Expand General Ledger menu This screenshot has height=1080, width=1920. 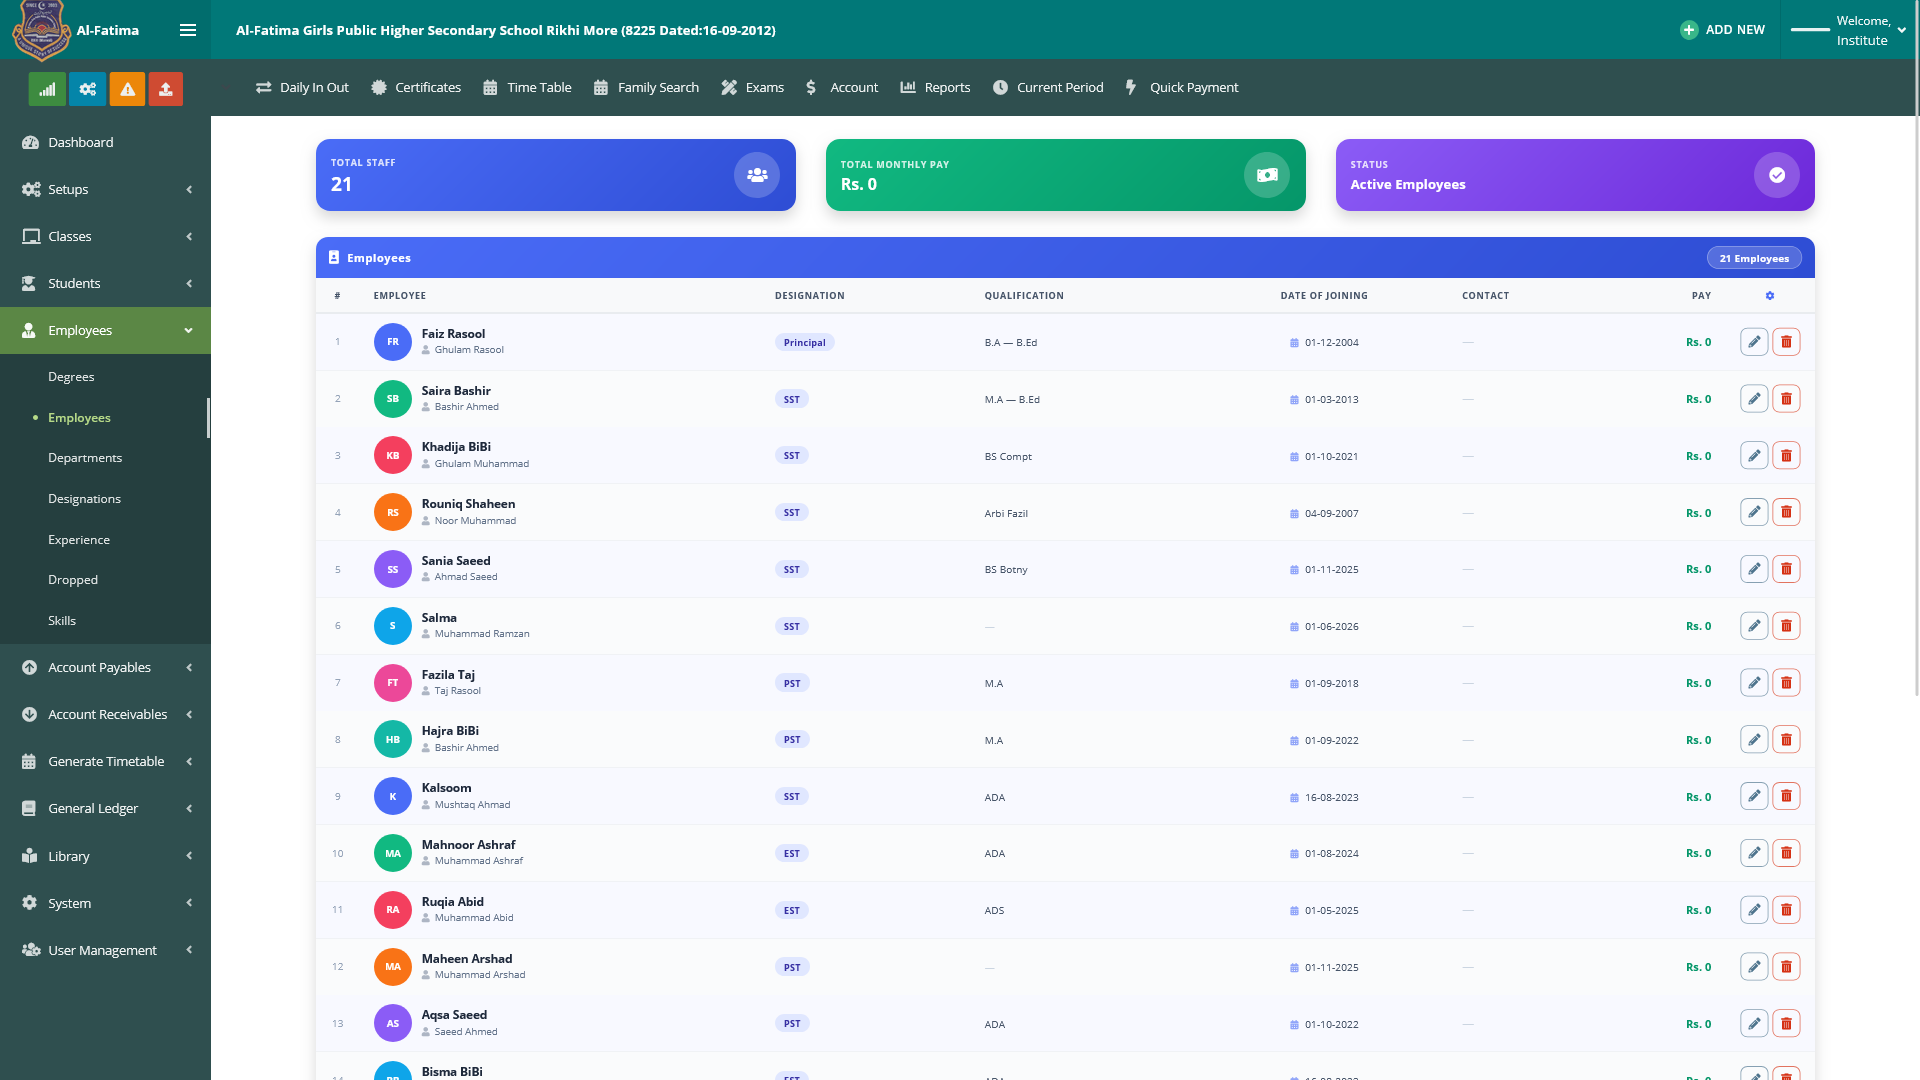coord(105,808)
